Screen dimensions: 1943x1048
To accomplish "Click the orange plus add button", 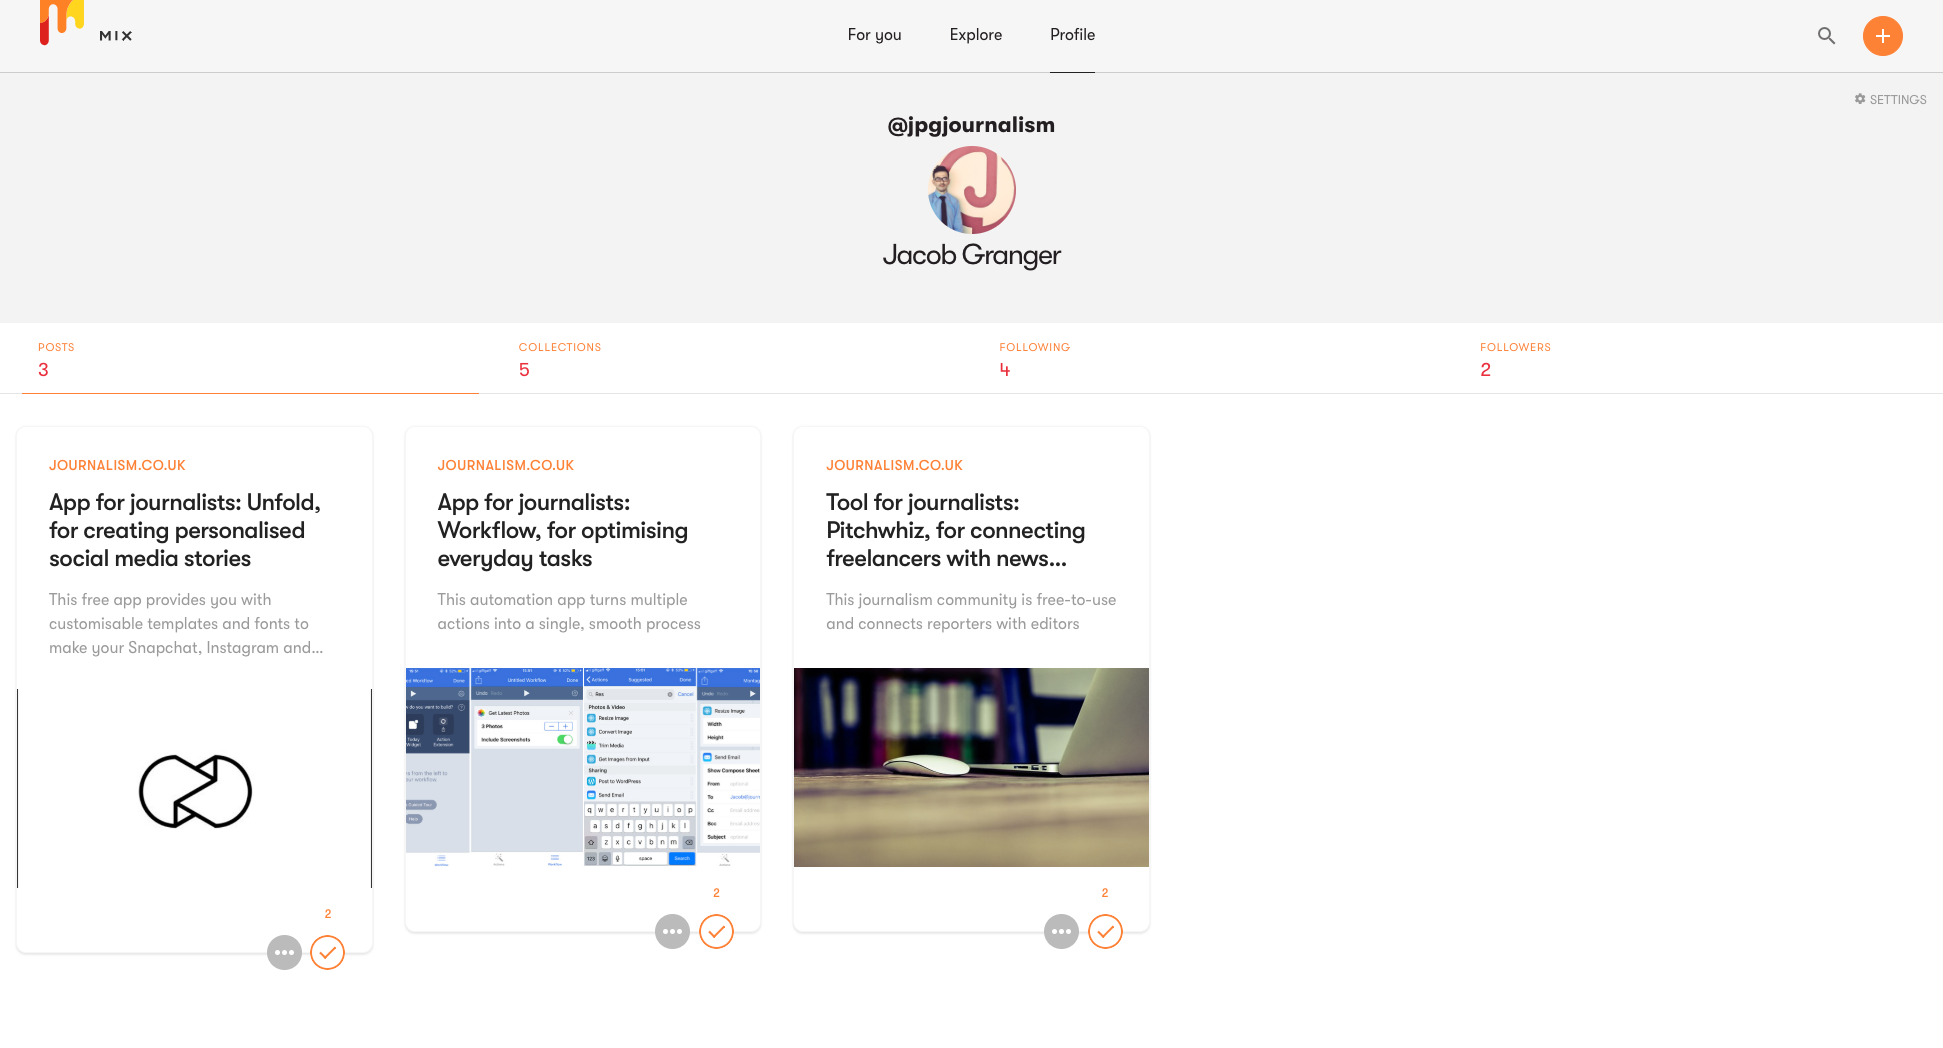I will 1882,36.
